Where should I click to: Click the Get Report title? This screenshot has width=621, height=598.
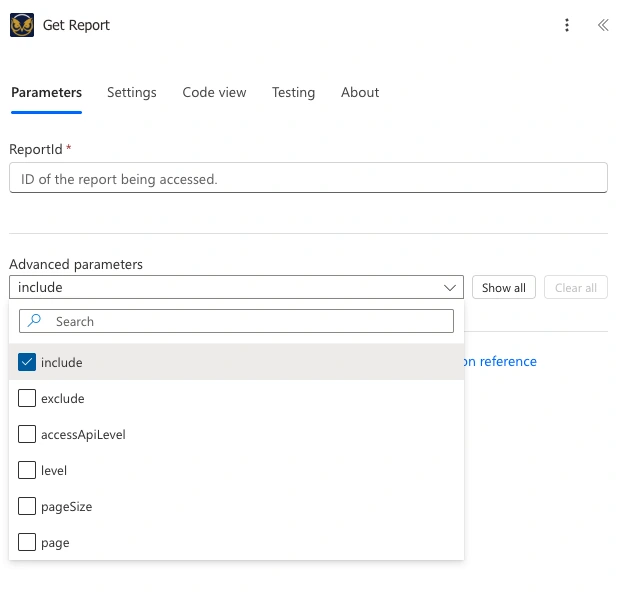[x=76, y=25]
